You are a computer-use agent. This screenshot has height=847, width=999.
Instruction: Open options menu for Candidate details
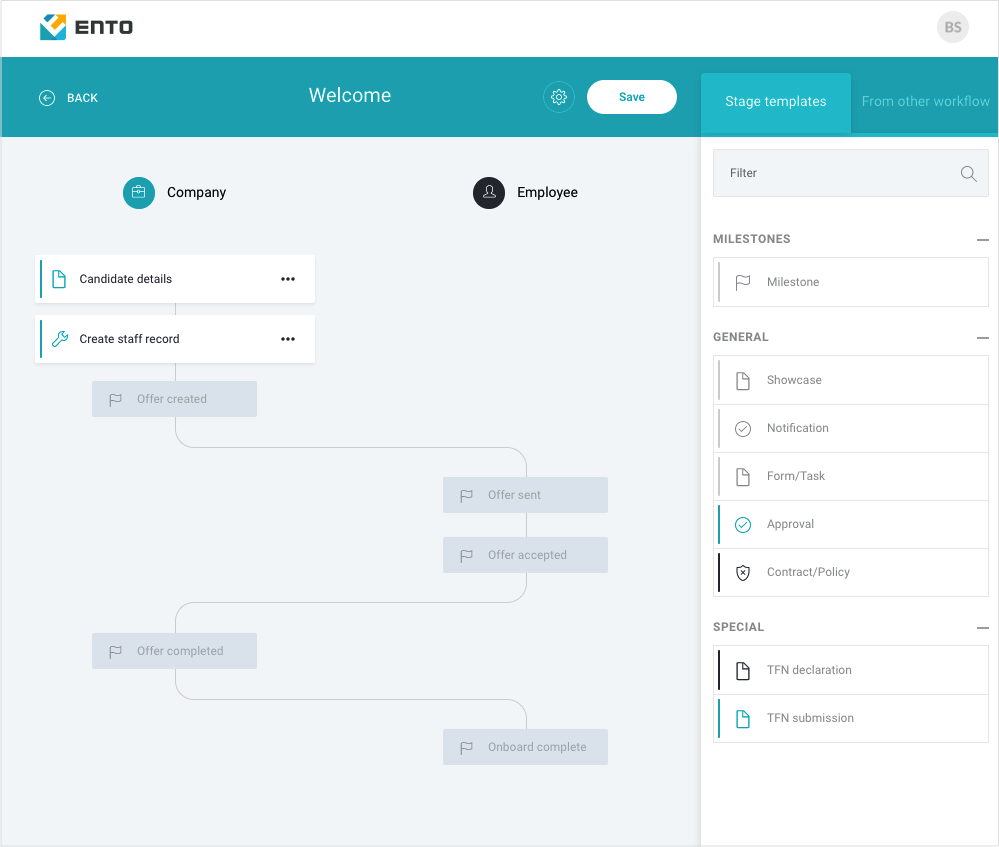[288, 279]
